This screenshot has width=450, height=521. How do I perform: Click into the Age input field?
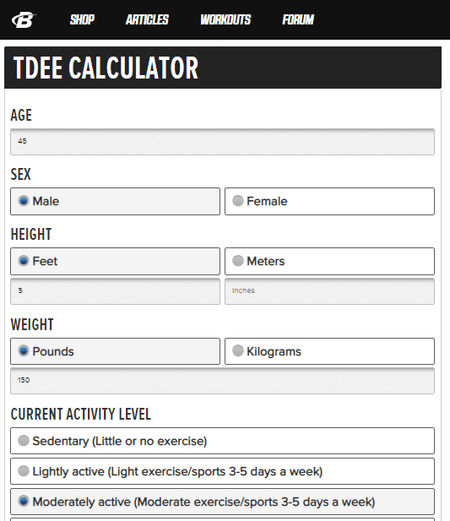(x=222, y=142)
